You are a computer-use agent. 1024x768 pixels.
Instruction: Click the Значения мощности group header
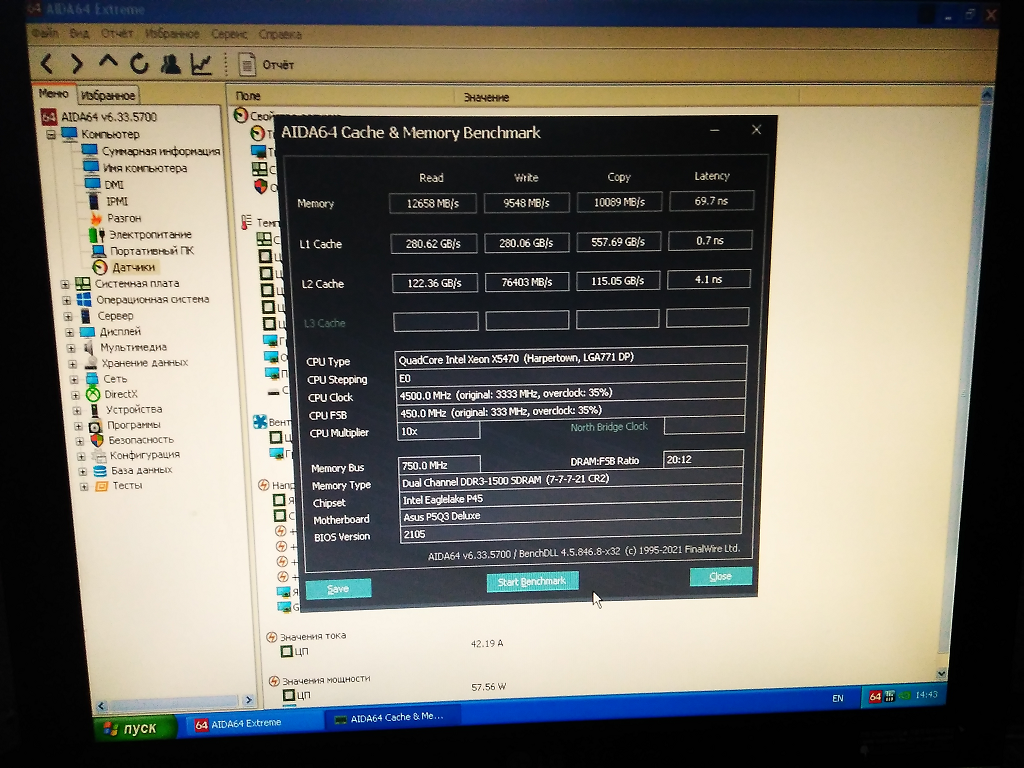326,680
